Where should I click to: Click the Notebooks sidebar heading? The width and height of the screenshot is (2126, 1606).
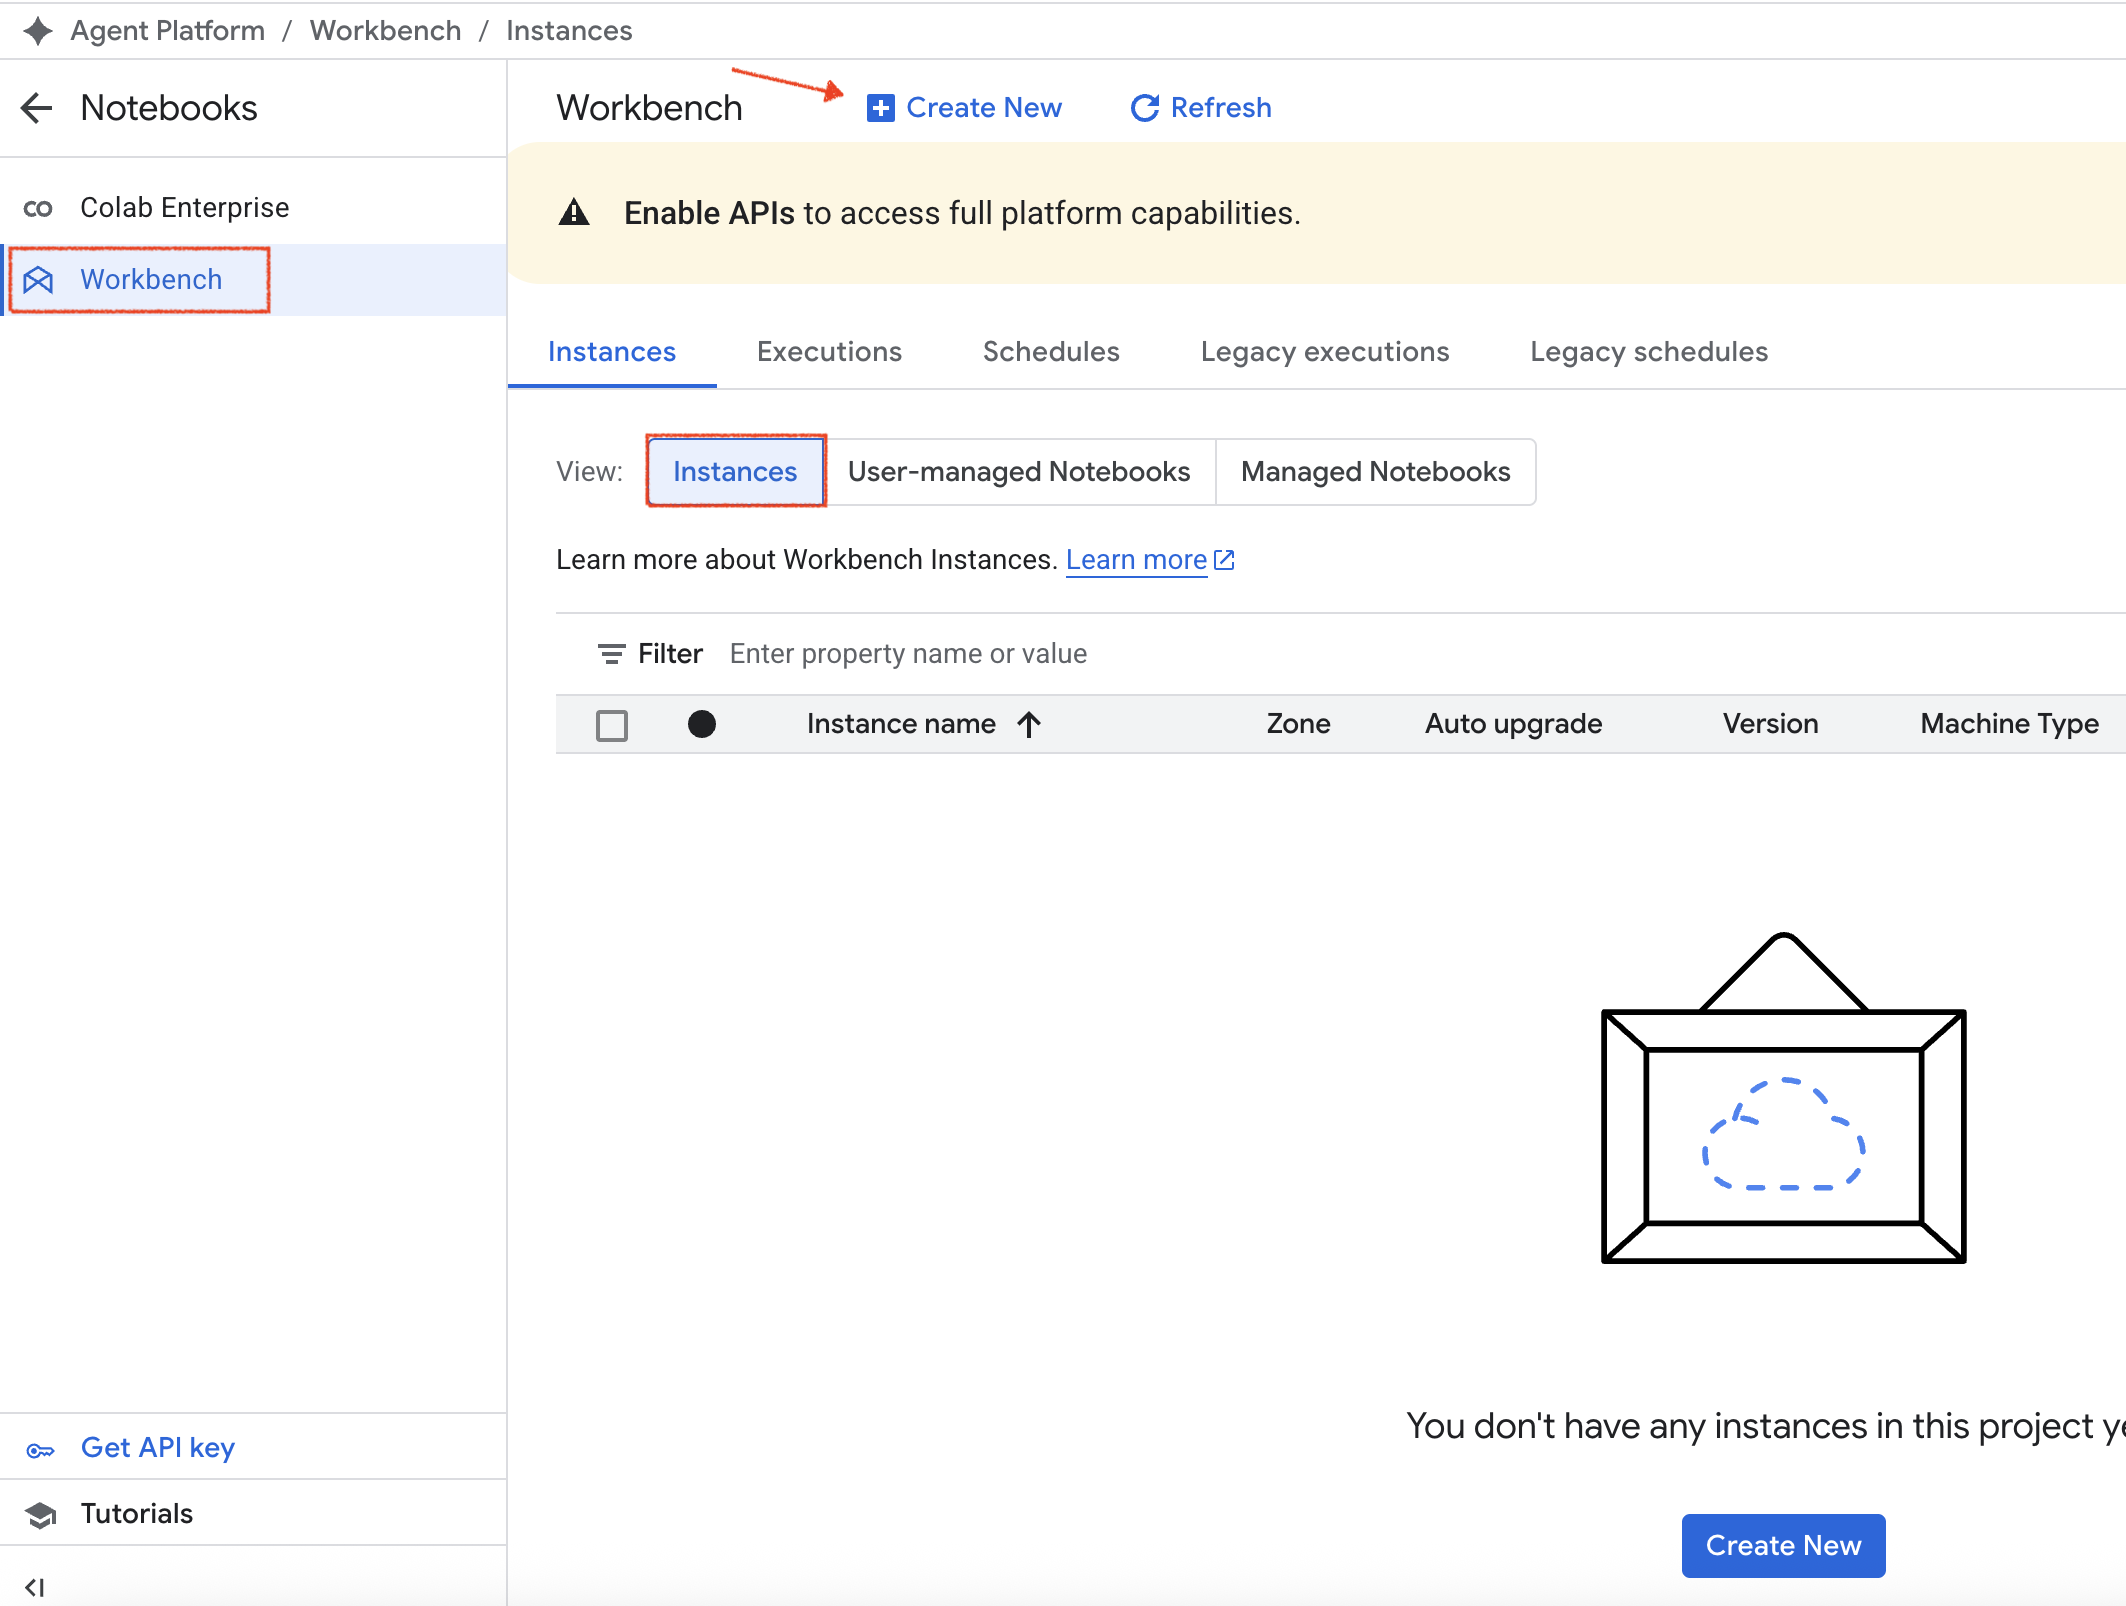tap(169, 108)
